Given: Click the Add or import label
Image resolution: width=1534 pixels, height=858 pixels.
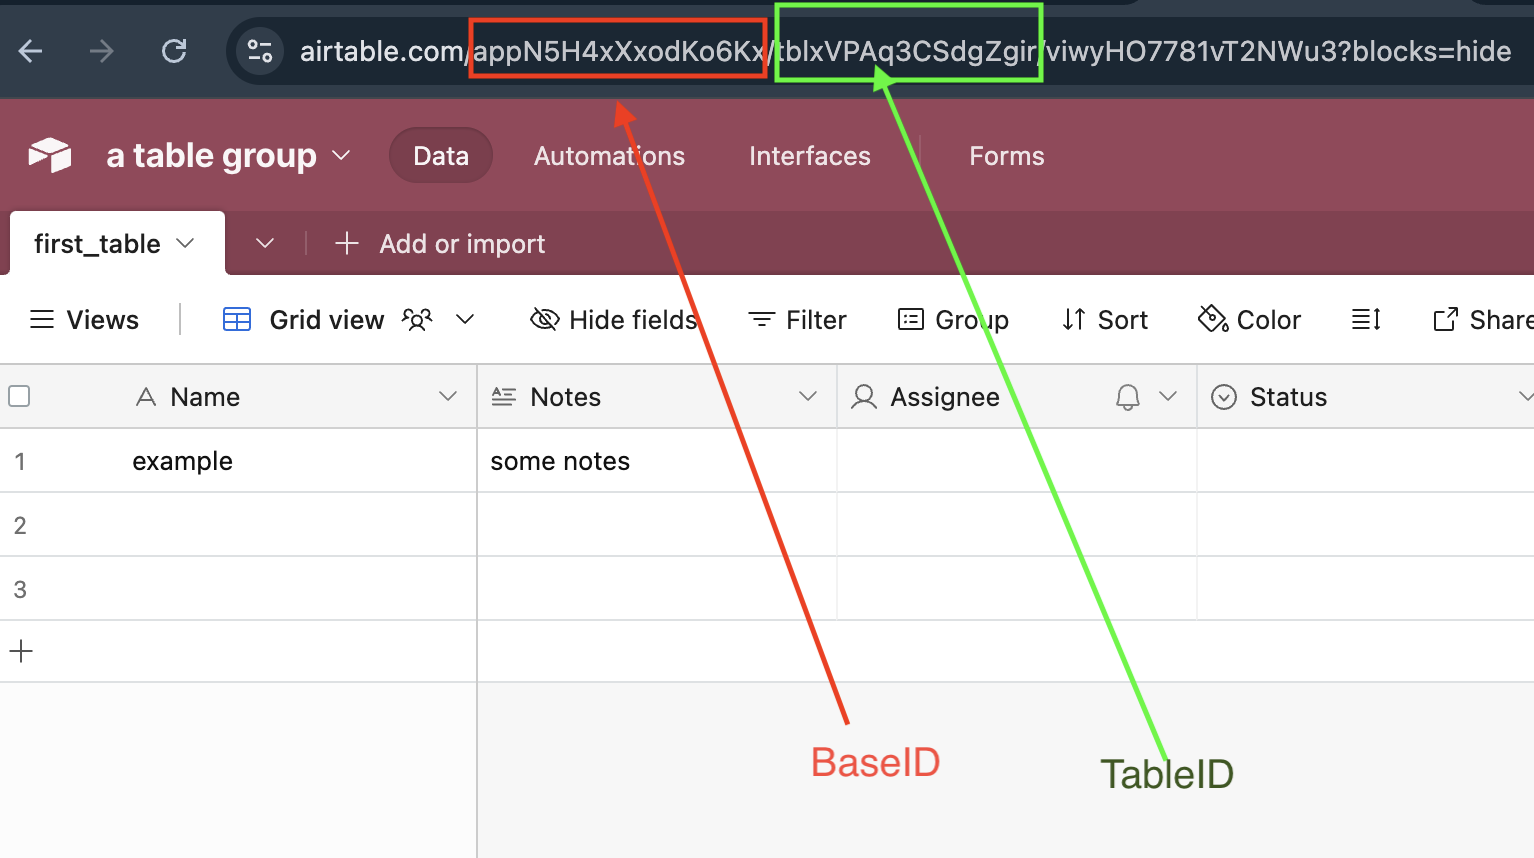Looking at the screenshot, I should pyautogui.click(x=462, y=244).
